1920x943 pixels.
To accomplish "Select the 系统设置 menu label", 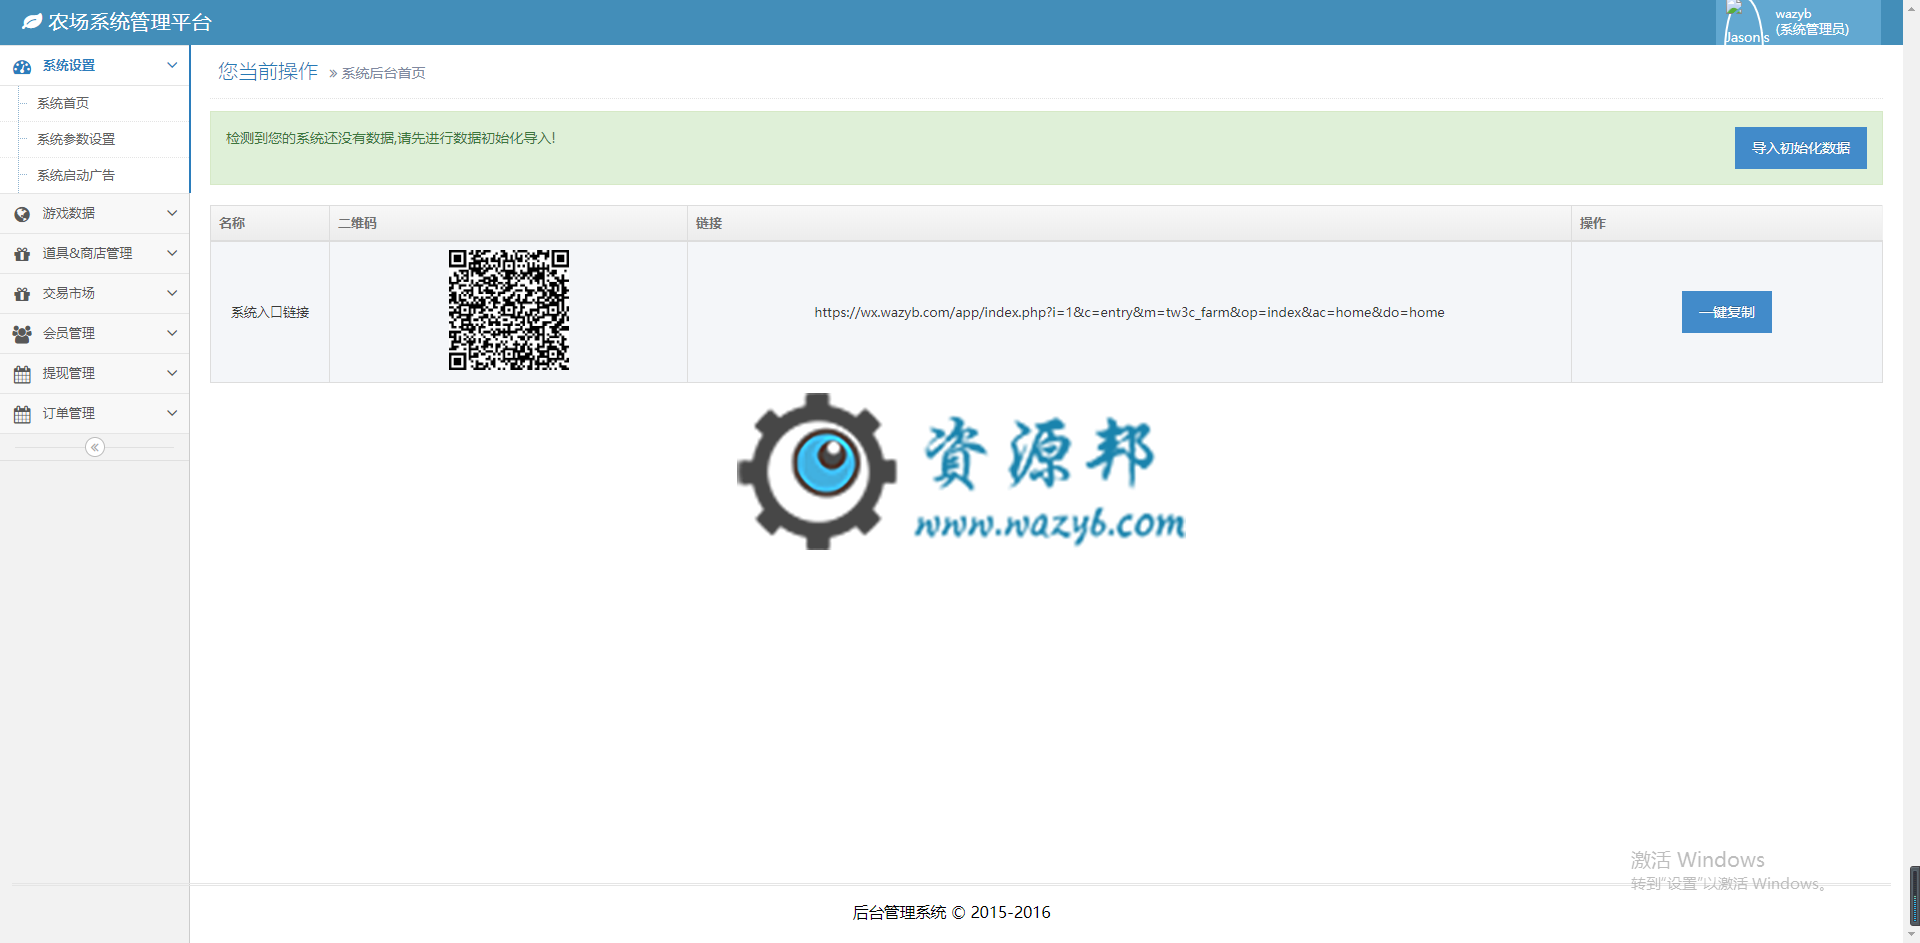I will click(69, 65).
